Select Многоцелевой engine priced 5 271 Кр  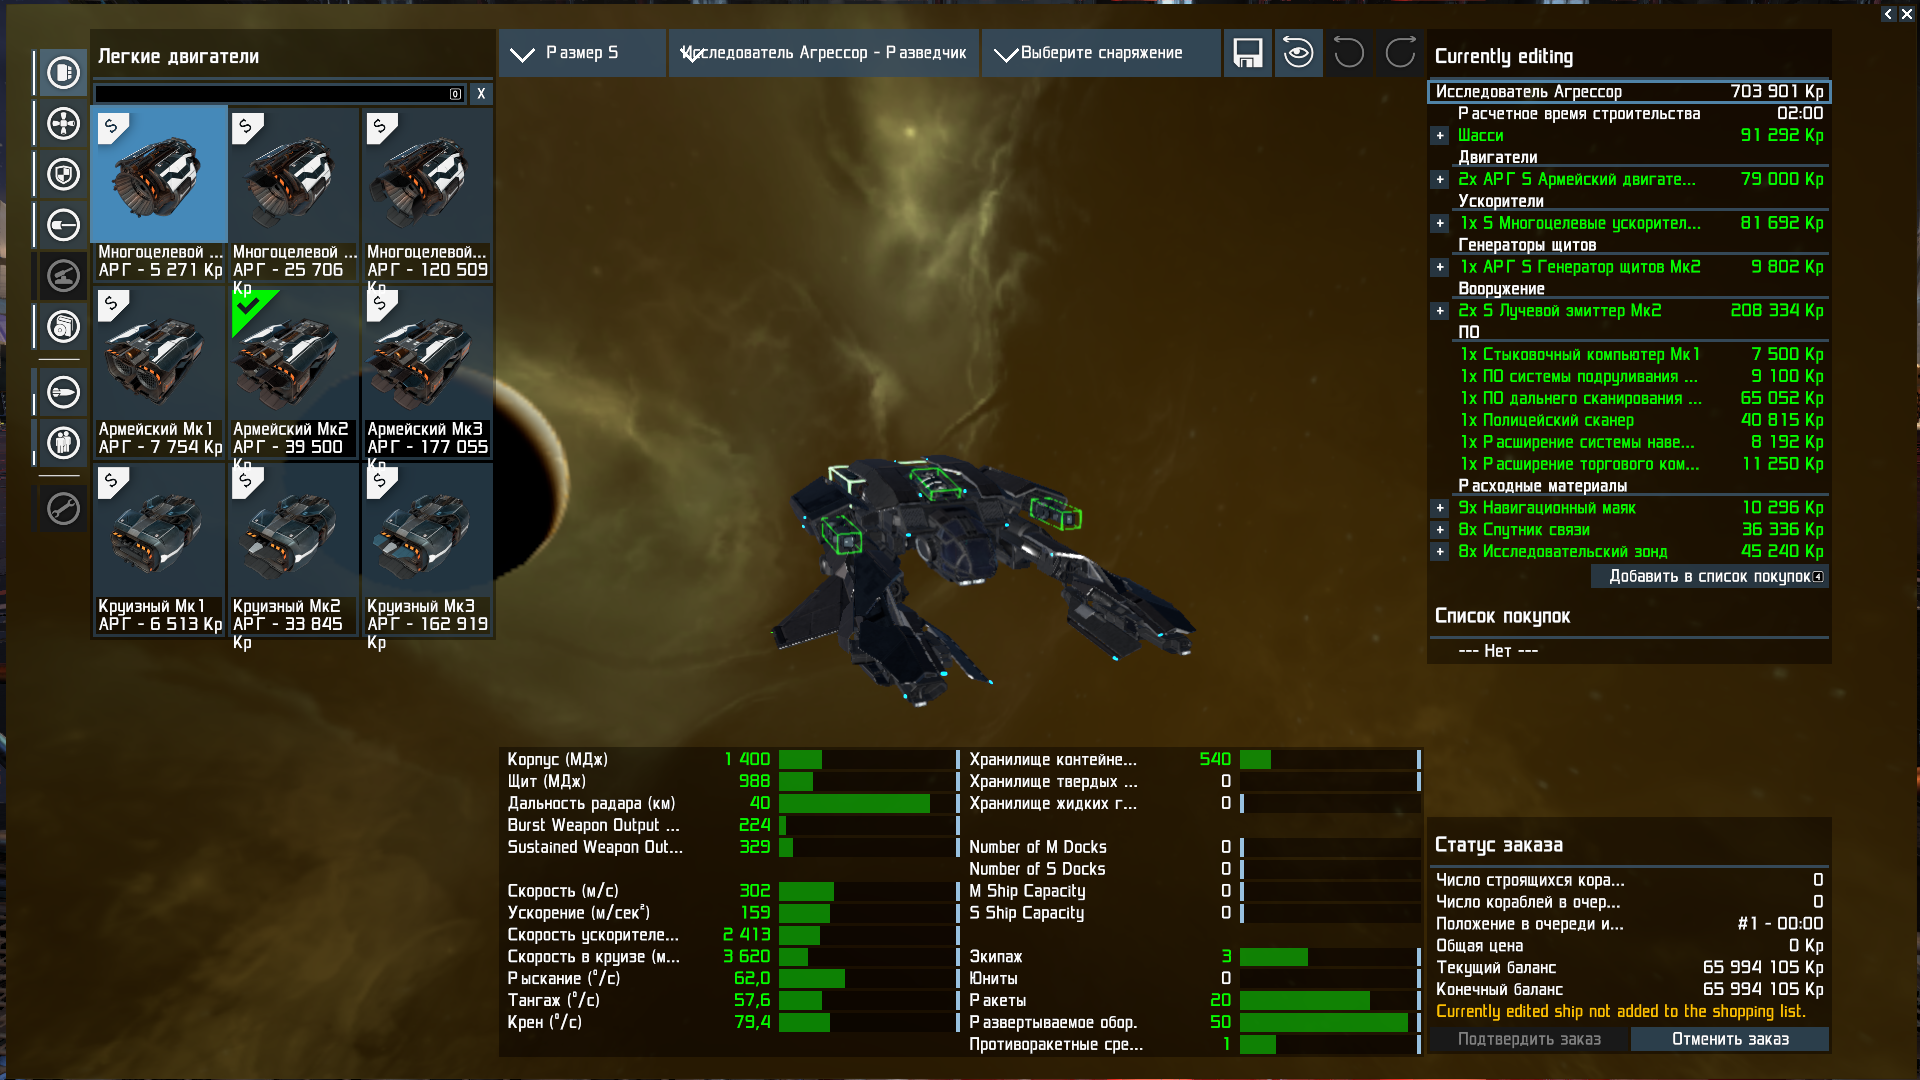coord(159,193)
